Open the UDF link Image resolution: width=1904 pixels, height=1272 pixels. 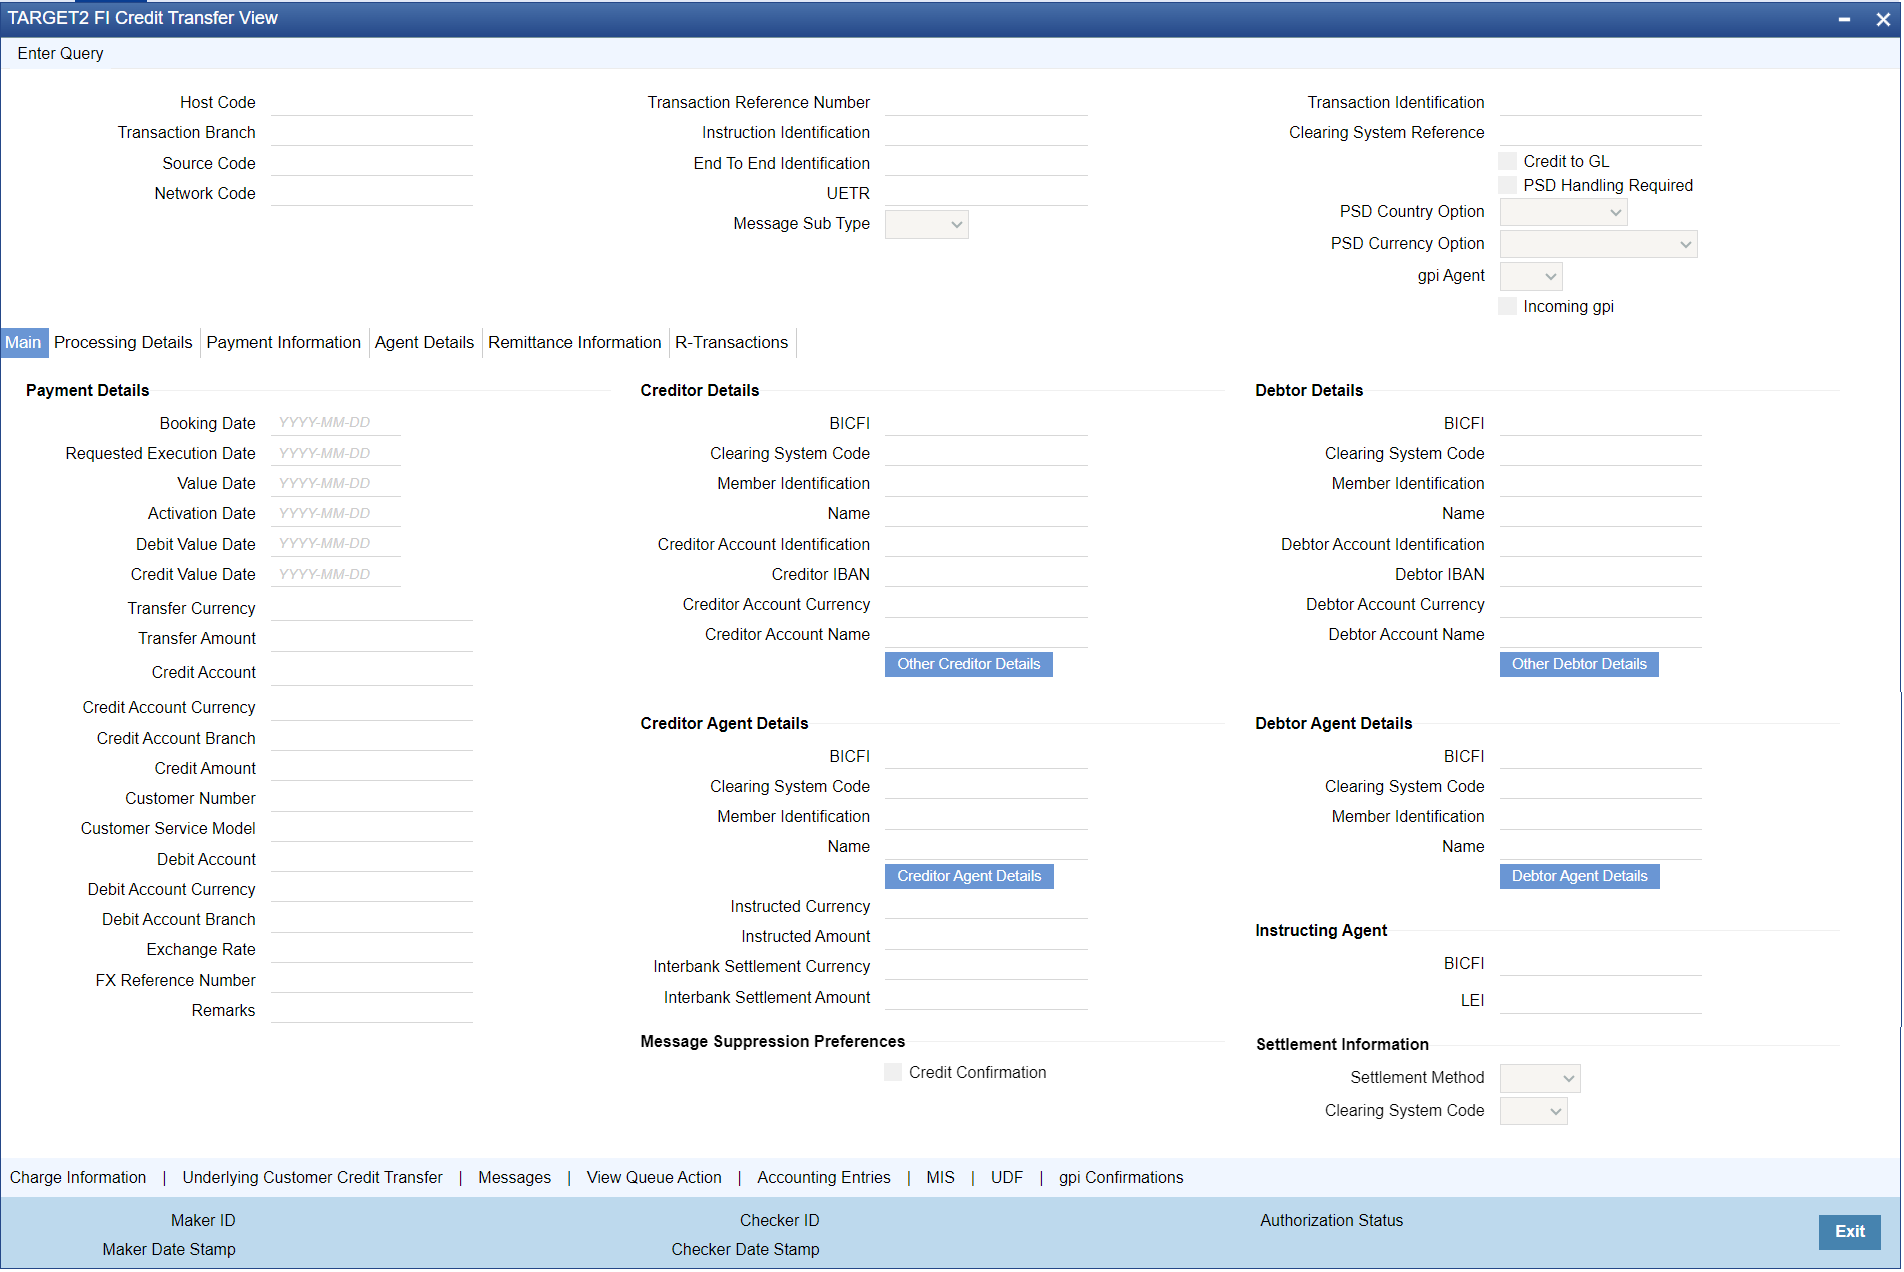[1007, 1178]
